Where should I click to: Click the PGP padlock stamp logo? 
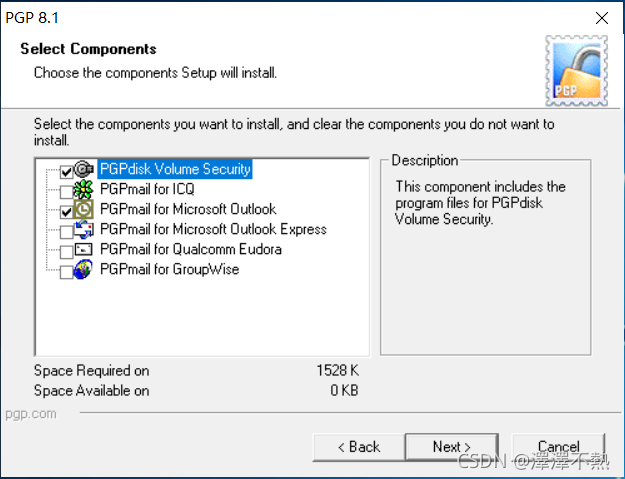point(576,71)
